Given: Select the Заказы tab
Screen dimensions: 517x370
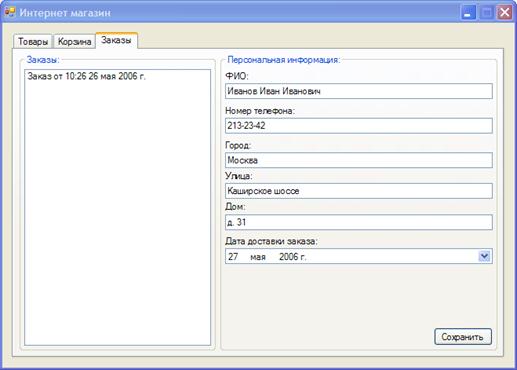Looking at the screenshot, I should pyautogui.click(x=116, y=40).
